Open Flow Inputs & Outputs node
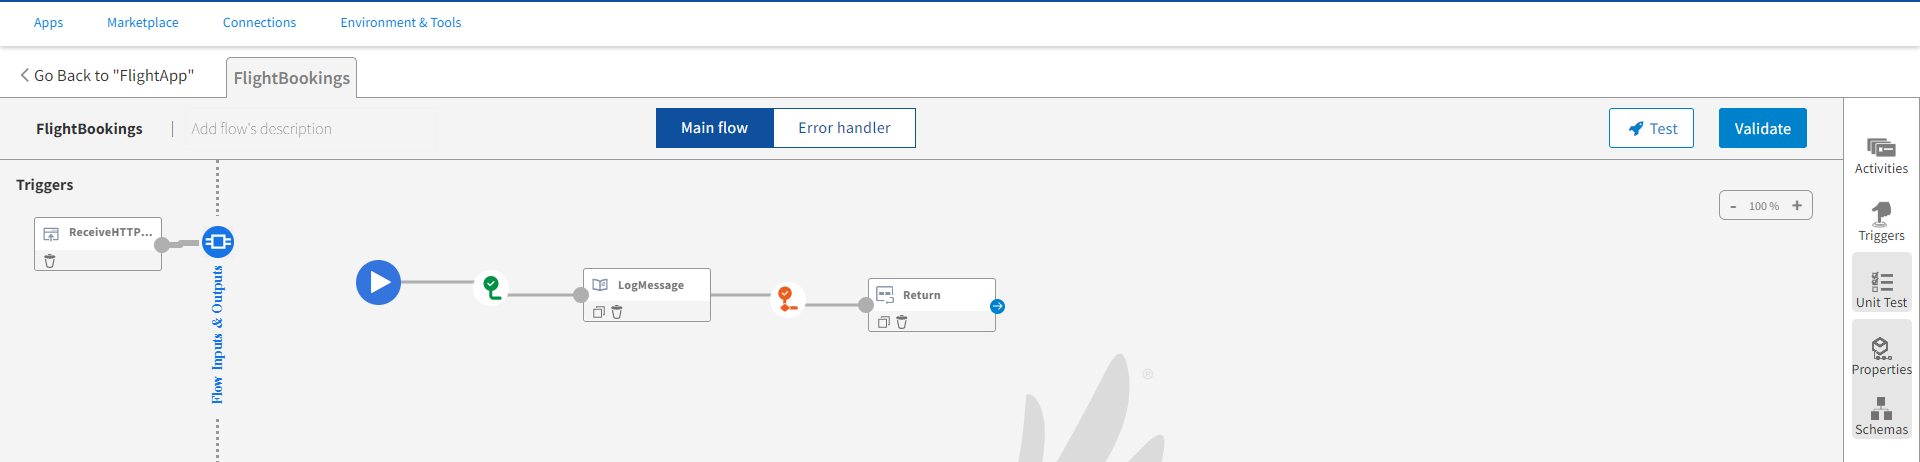This screenshot has height=462, width=1920. pyautogui.click(x=218, y=242)
